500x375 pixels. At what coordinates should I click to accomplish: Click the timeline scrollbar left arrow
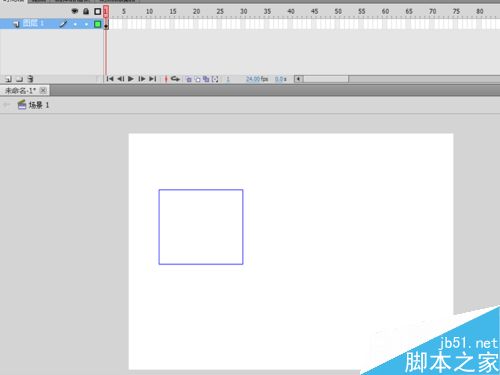click(x=298, y=79)
